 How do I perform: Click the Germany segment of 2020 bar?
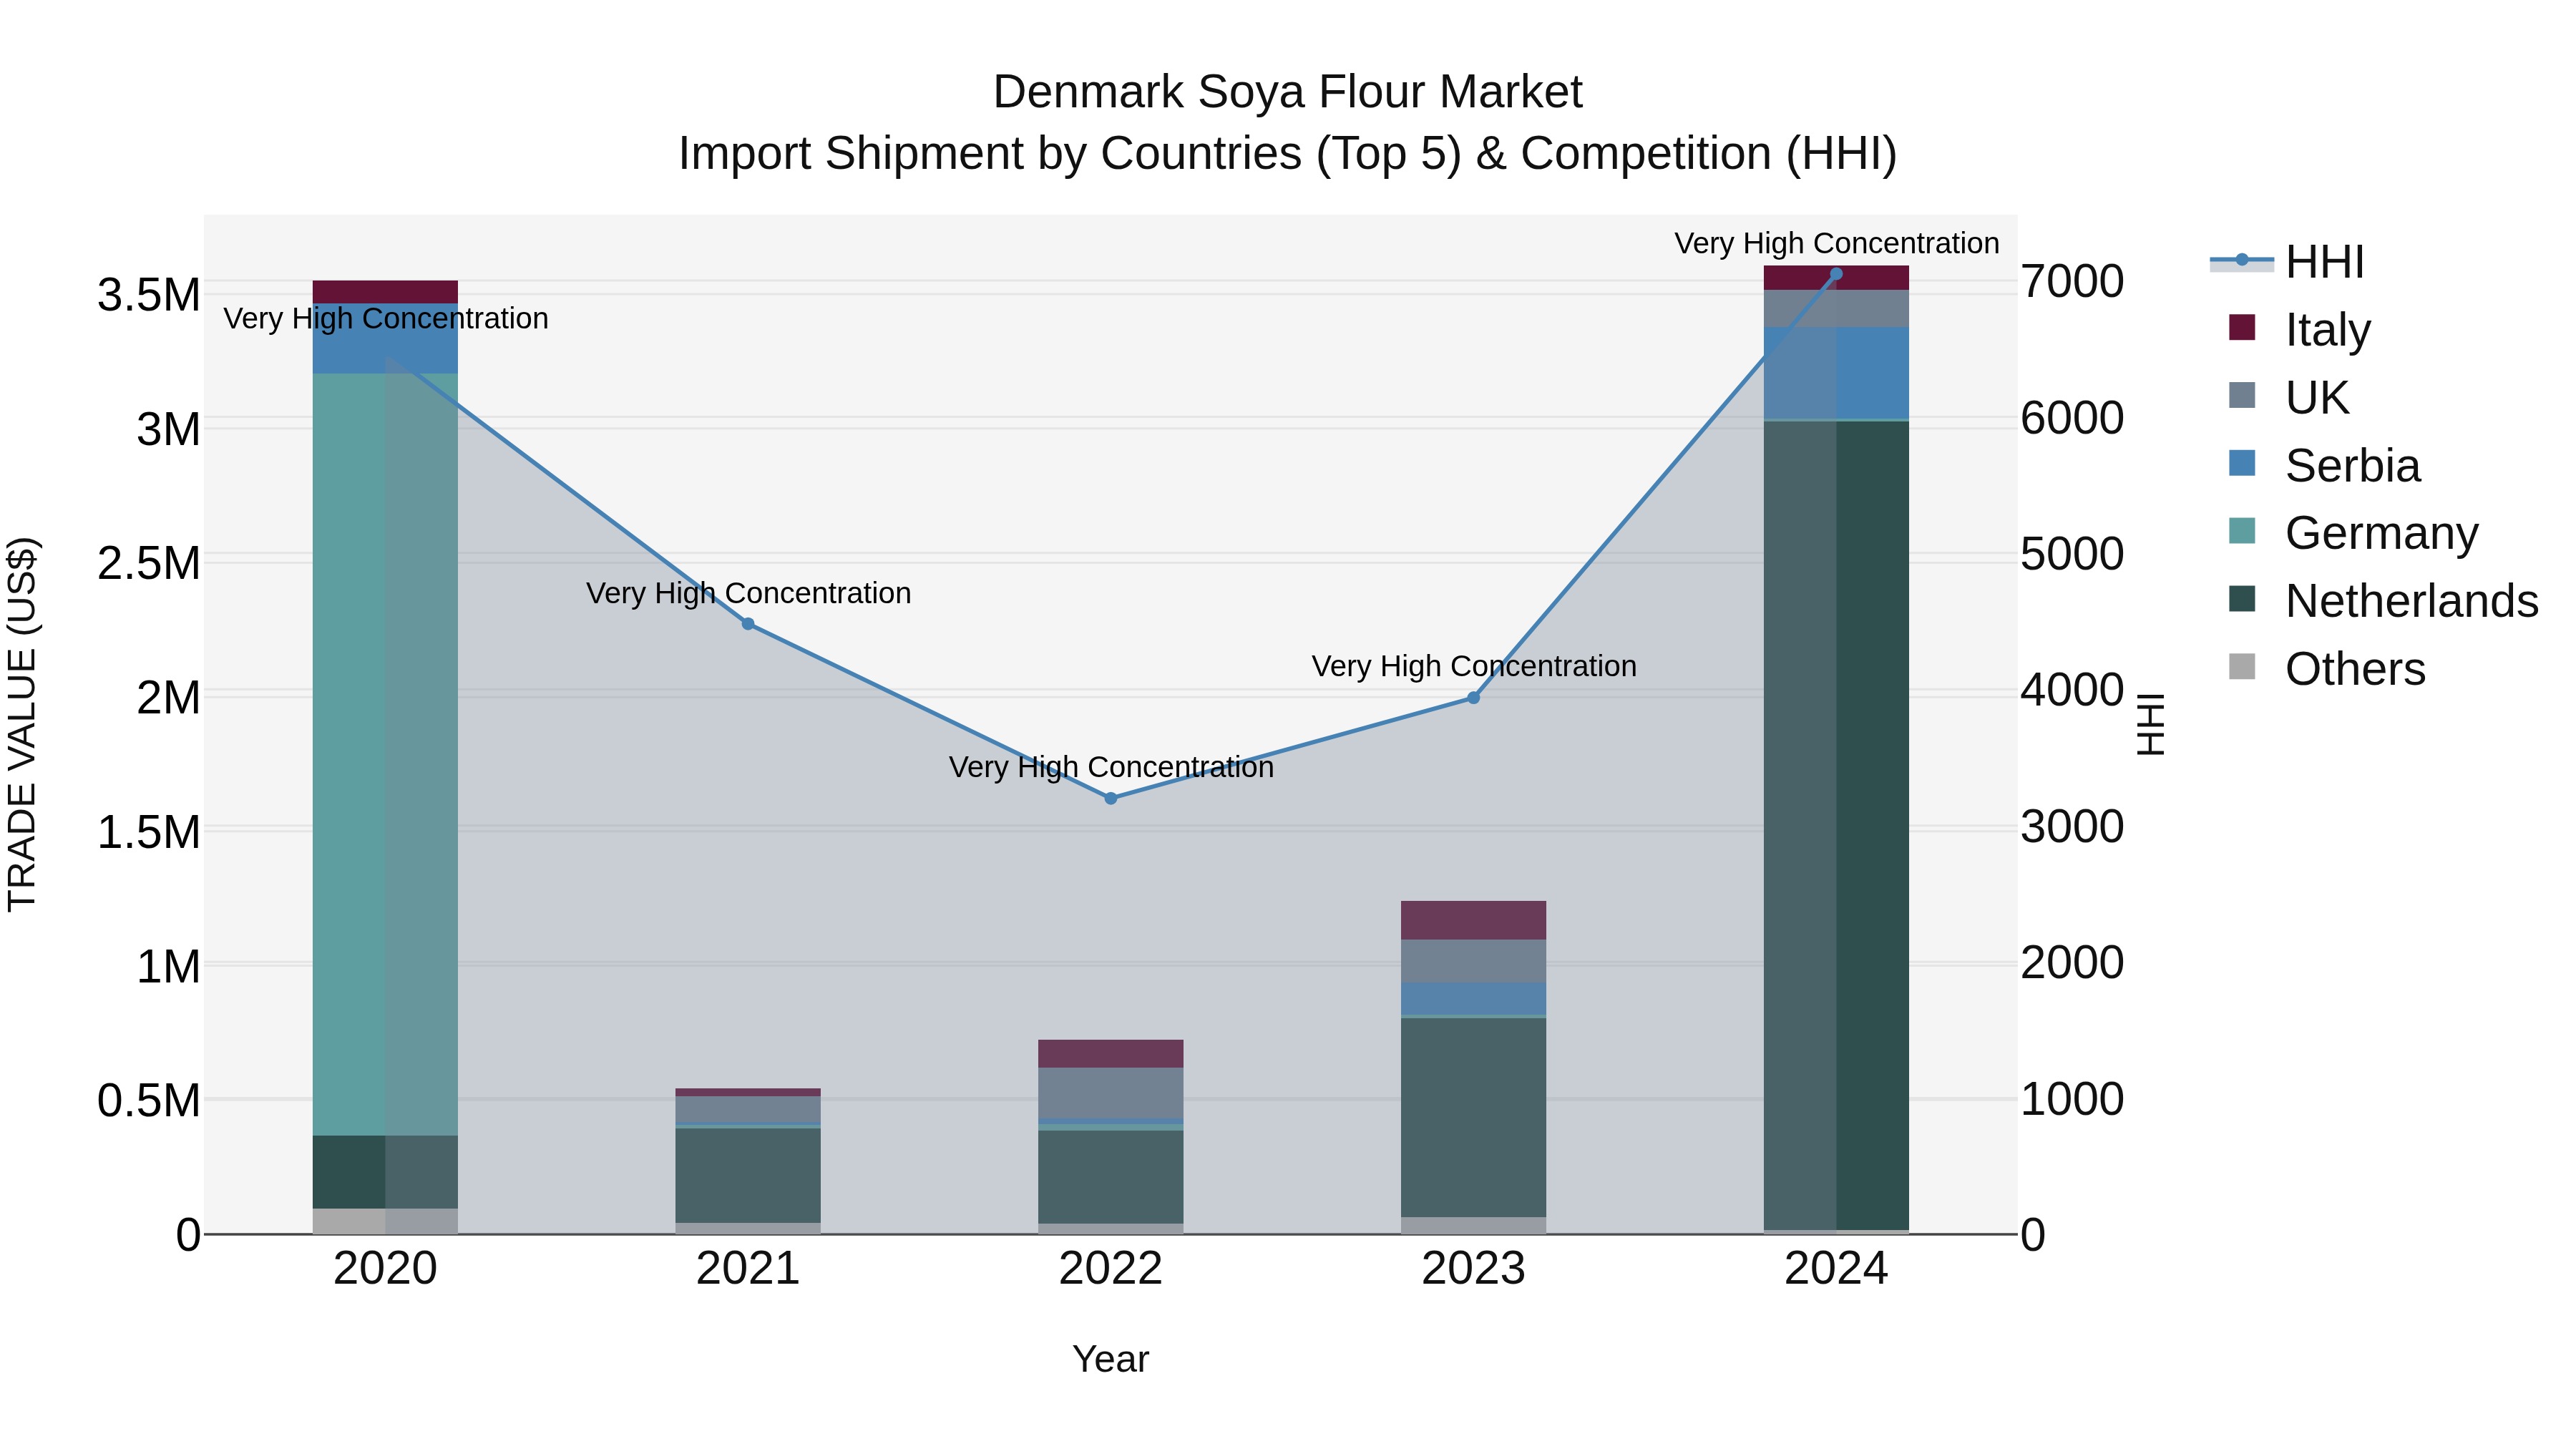pyautogui.click(x=385, y=755)
